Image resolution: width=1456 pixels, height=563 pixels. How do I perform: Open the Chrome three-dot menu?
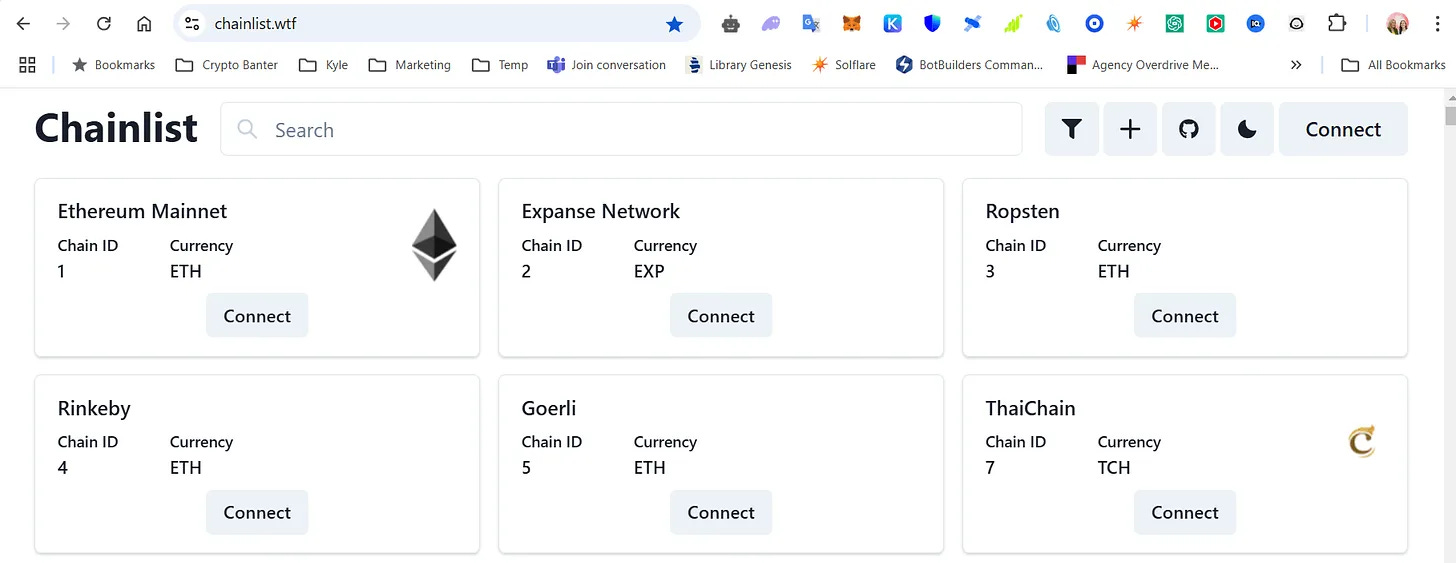pos(1436,24)
